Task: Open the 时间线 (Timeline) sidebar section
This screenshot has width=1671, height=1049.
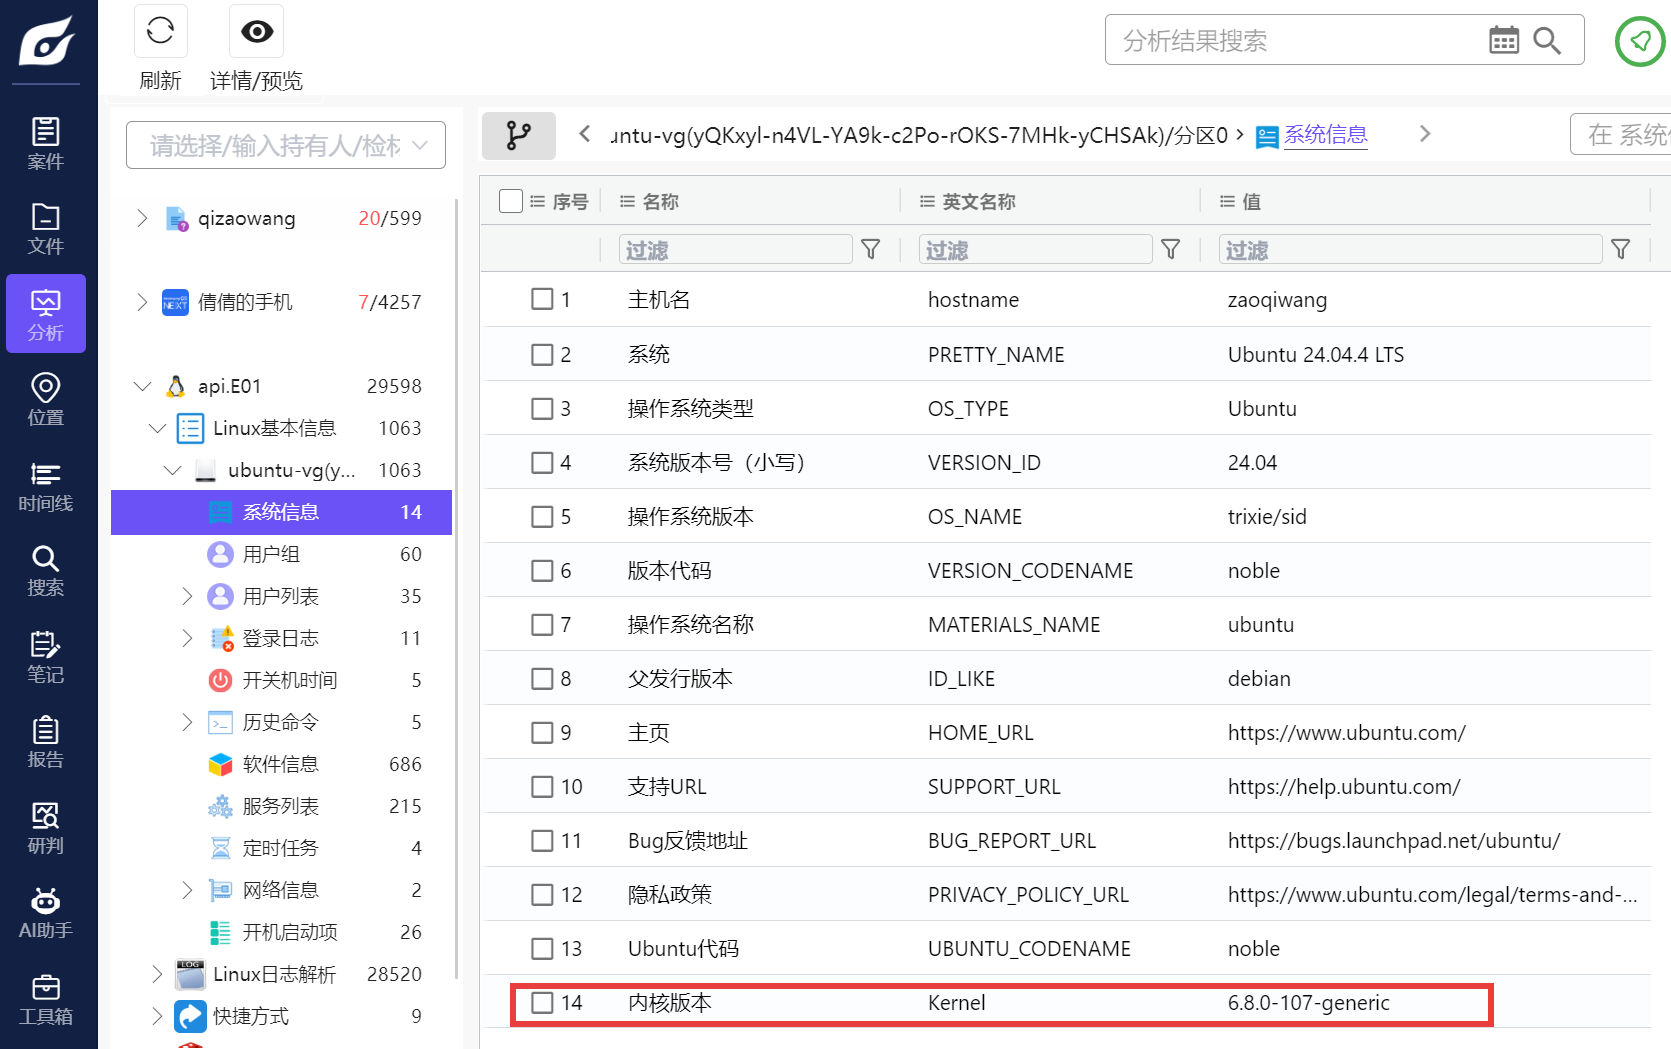Action: click(46, 486)
